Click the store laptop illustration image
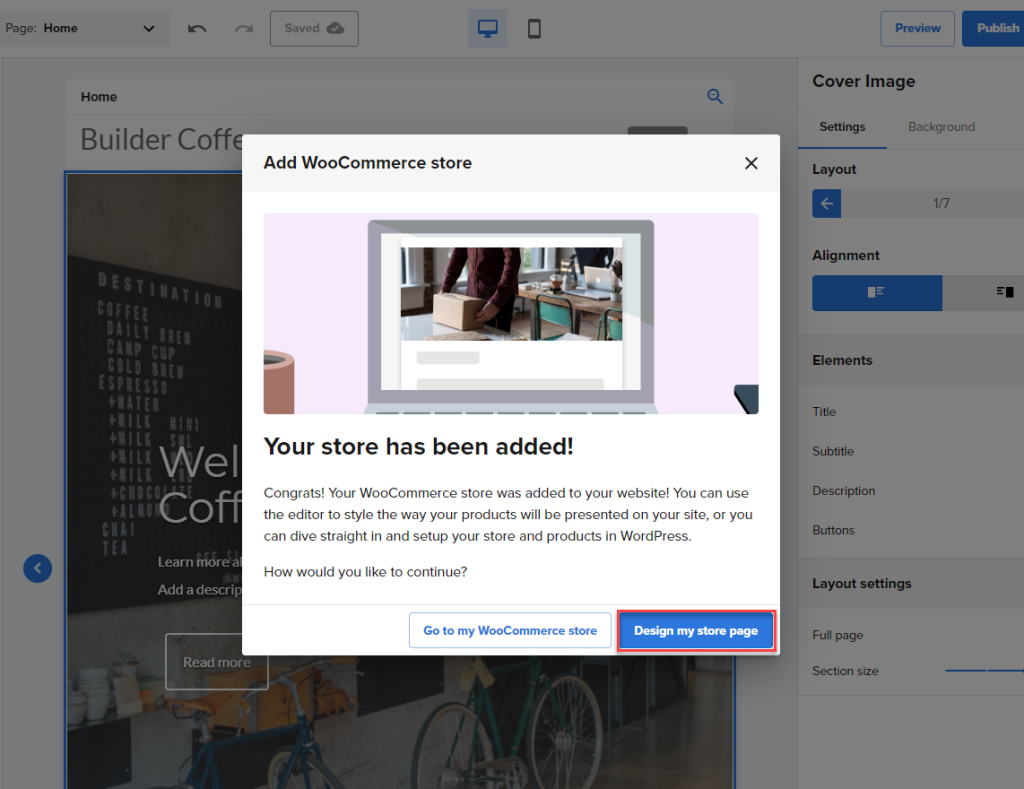Screen dimensions: 1024x789 tap(511, 314)
